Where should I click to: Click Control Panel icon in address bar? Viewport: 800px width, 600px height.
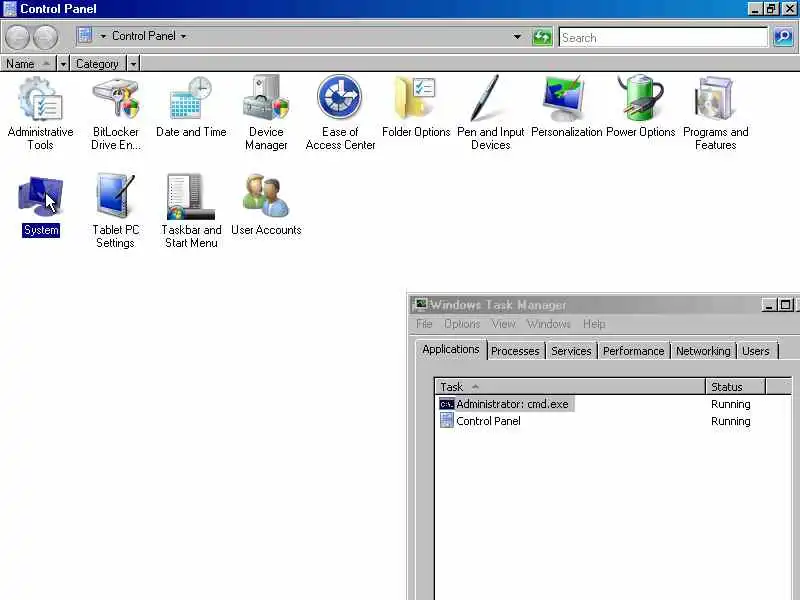pos(85,36)
